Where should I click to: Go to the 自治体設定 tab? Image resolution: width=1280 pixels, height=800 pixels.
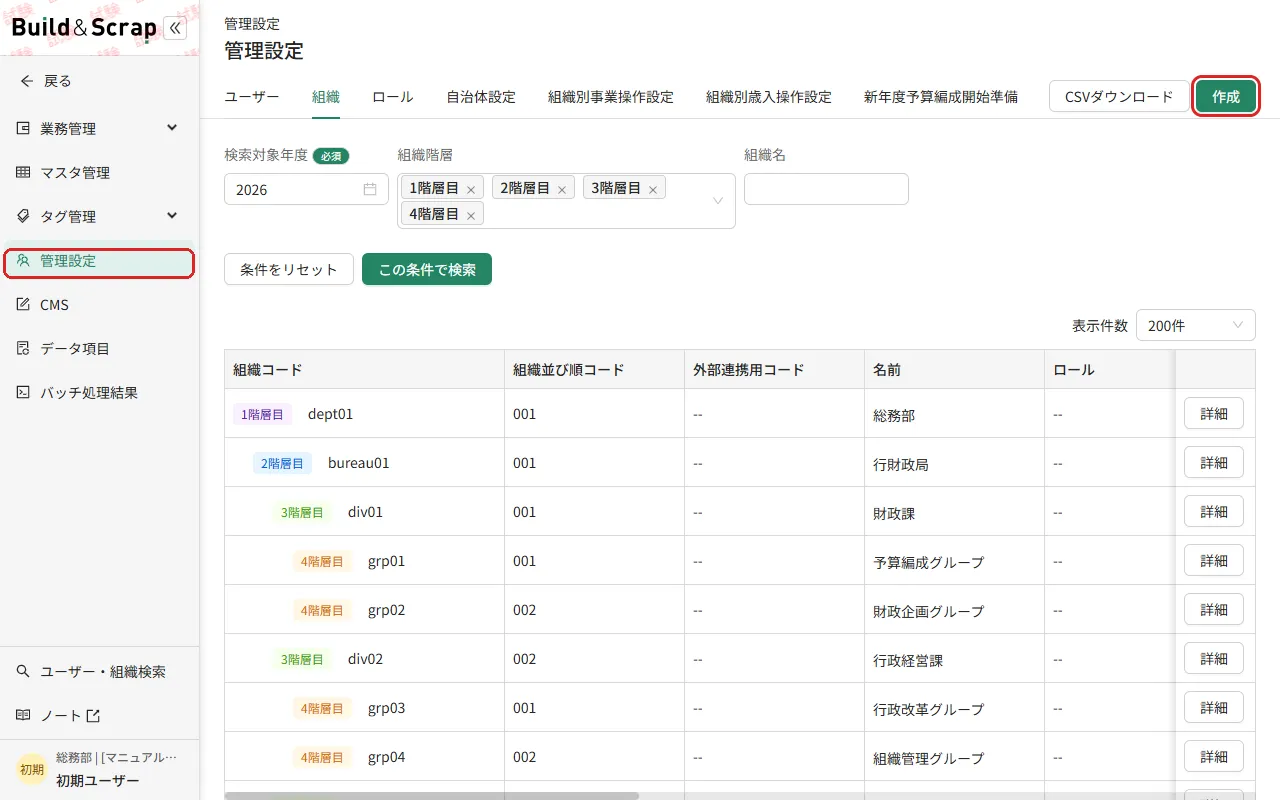click(x=481, y=97)
